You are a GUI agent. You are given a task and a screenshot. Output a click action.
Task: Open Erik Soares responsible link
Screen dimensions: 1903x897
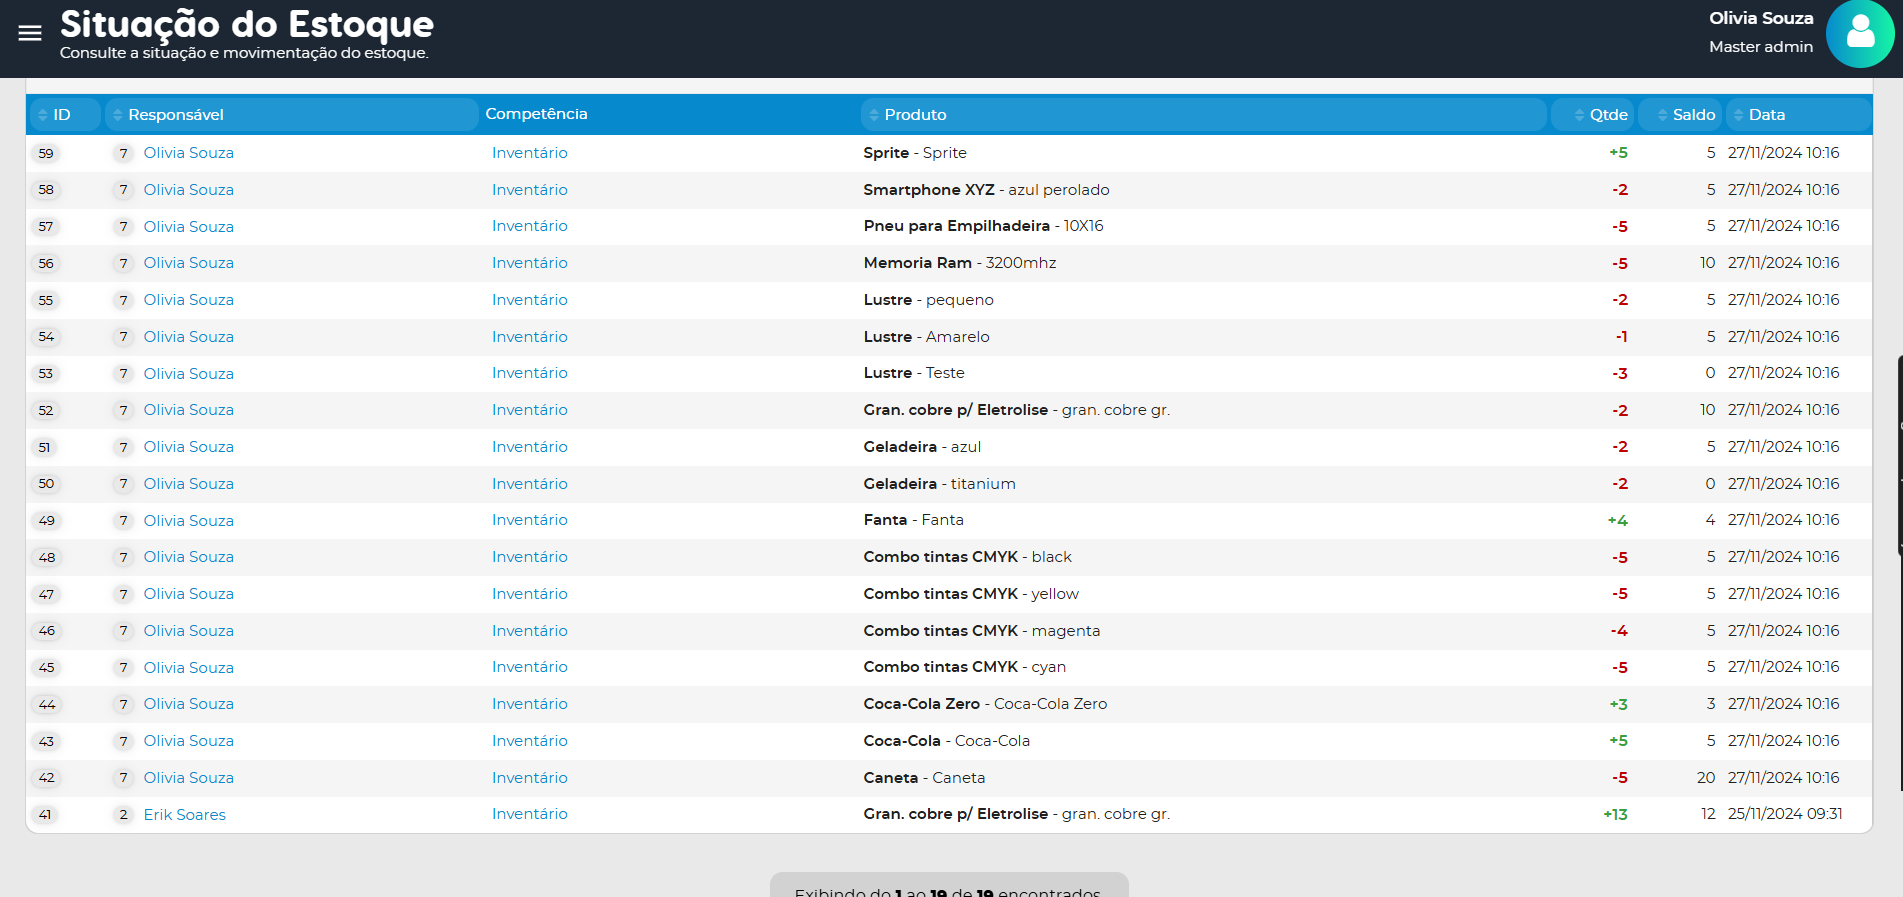point(184,815)
